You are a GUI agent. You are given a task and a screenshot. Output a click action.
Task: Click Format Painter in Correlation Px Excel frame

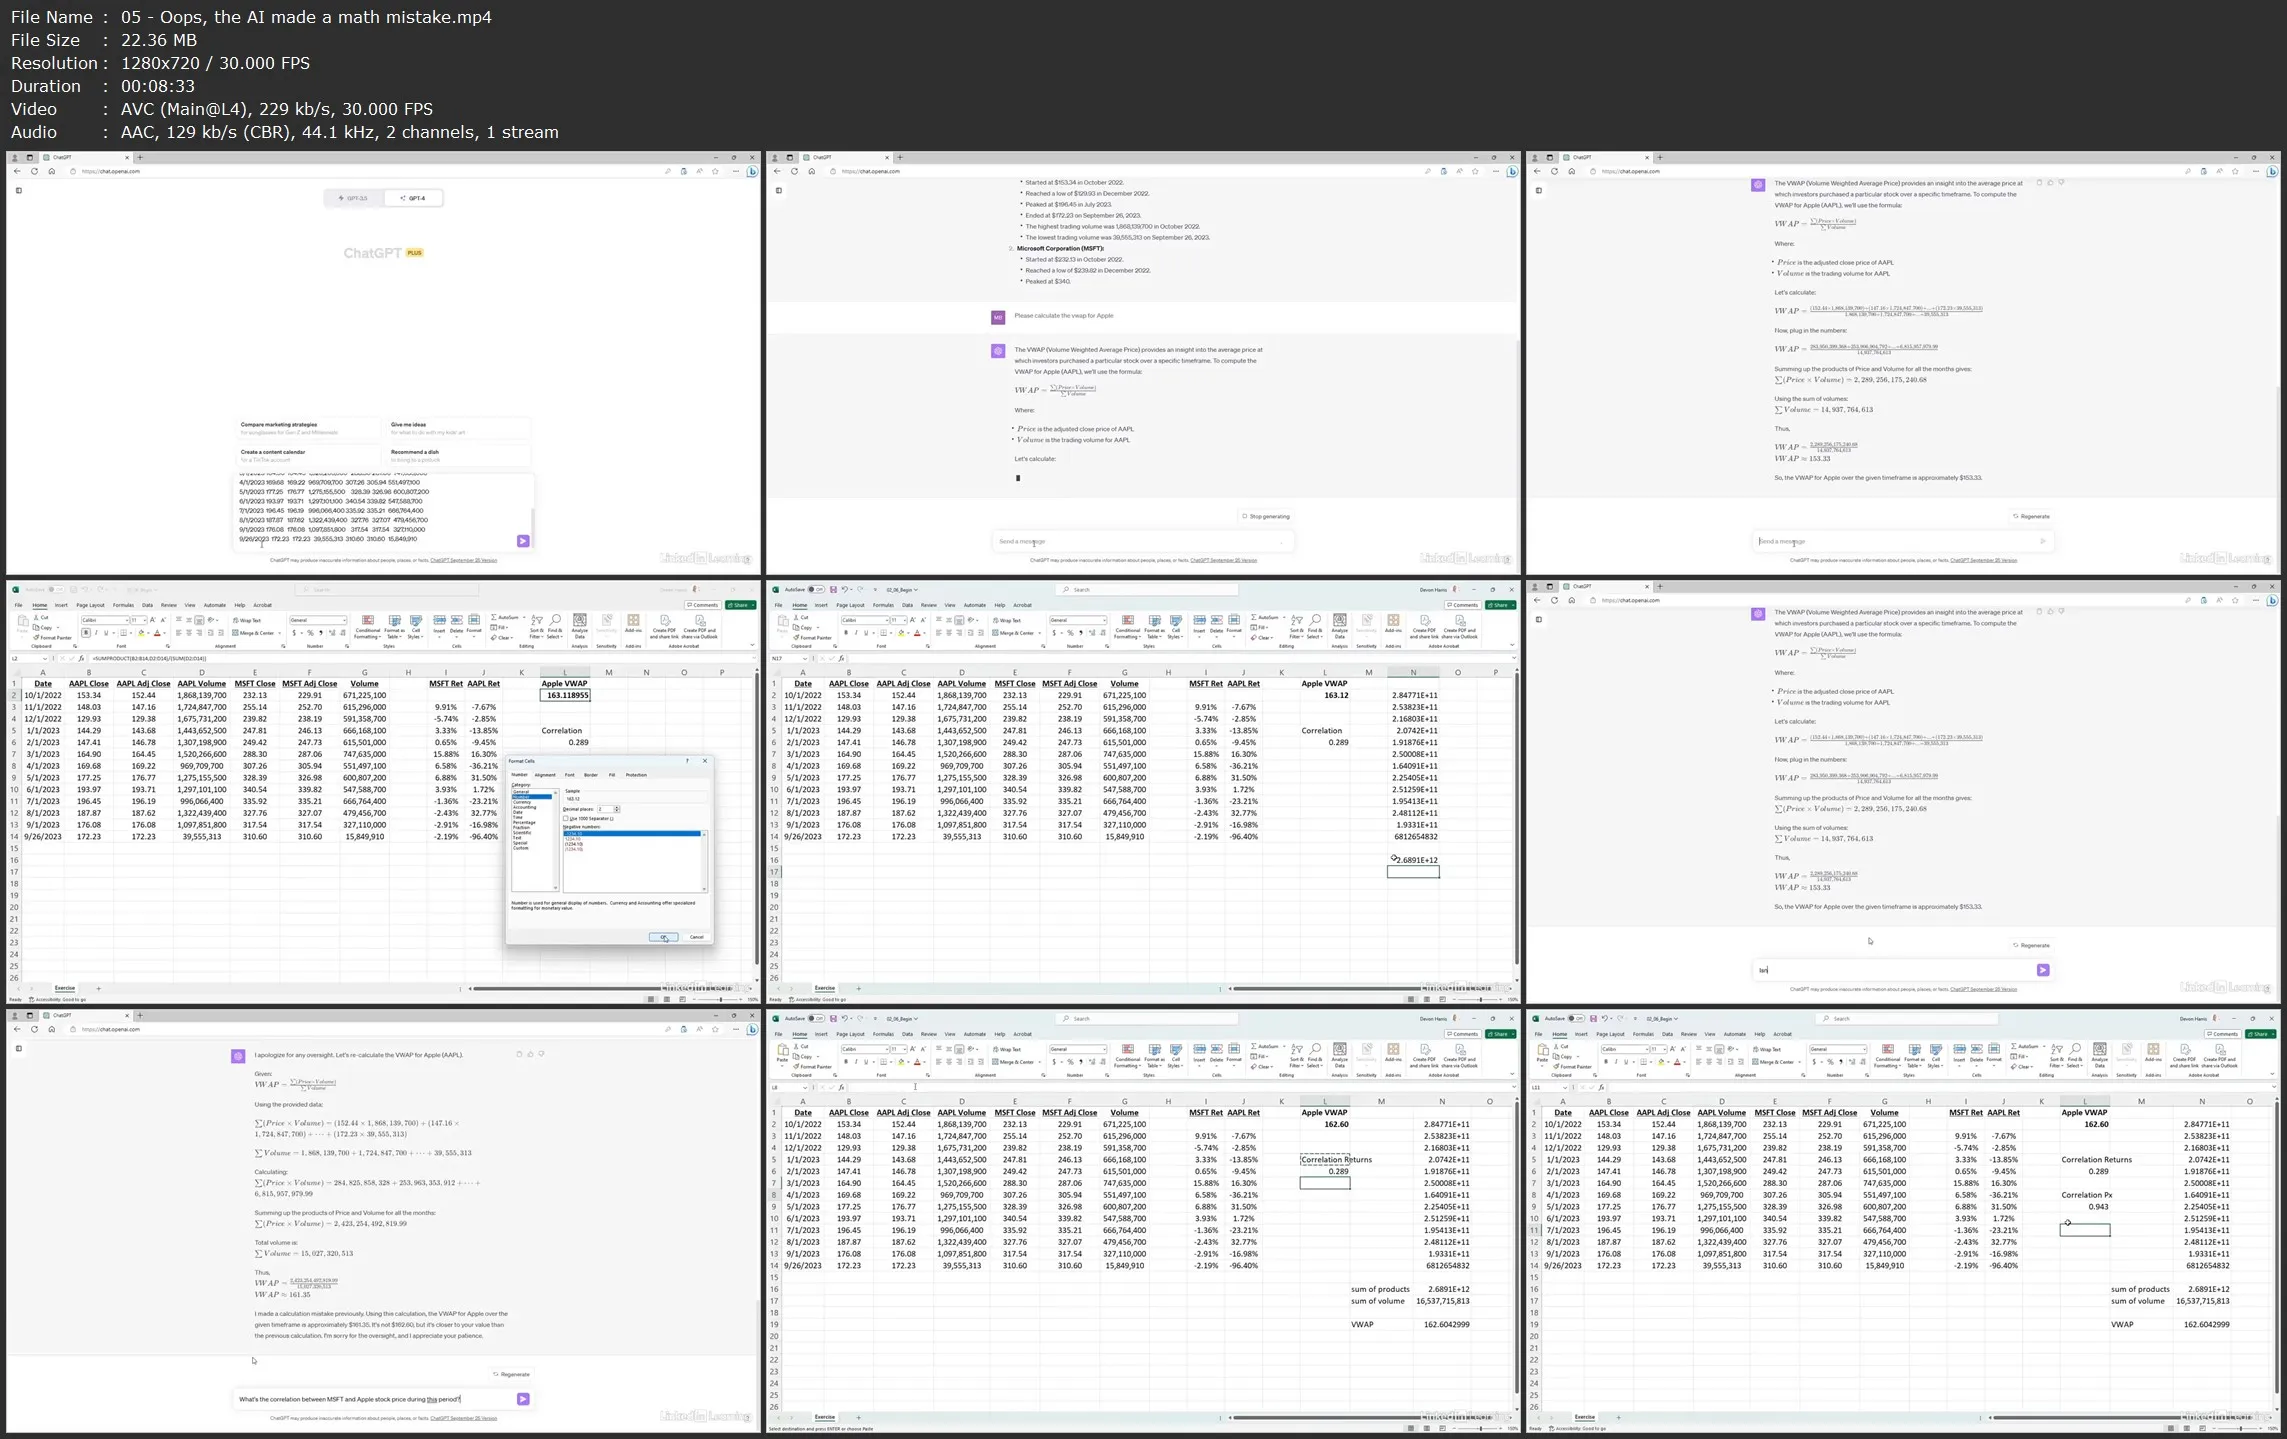1573,1067
